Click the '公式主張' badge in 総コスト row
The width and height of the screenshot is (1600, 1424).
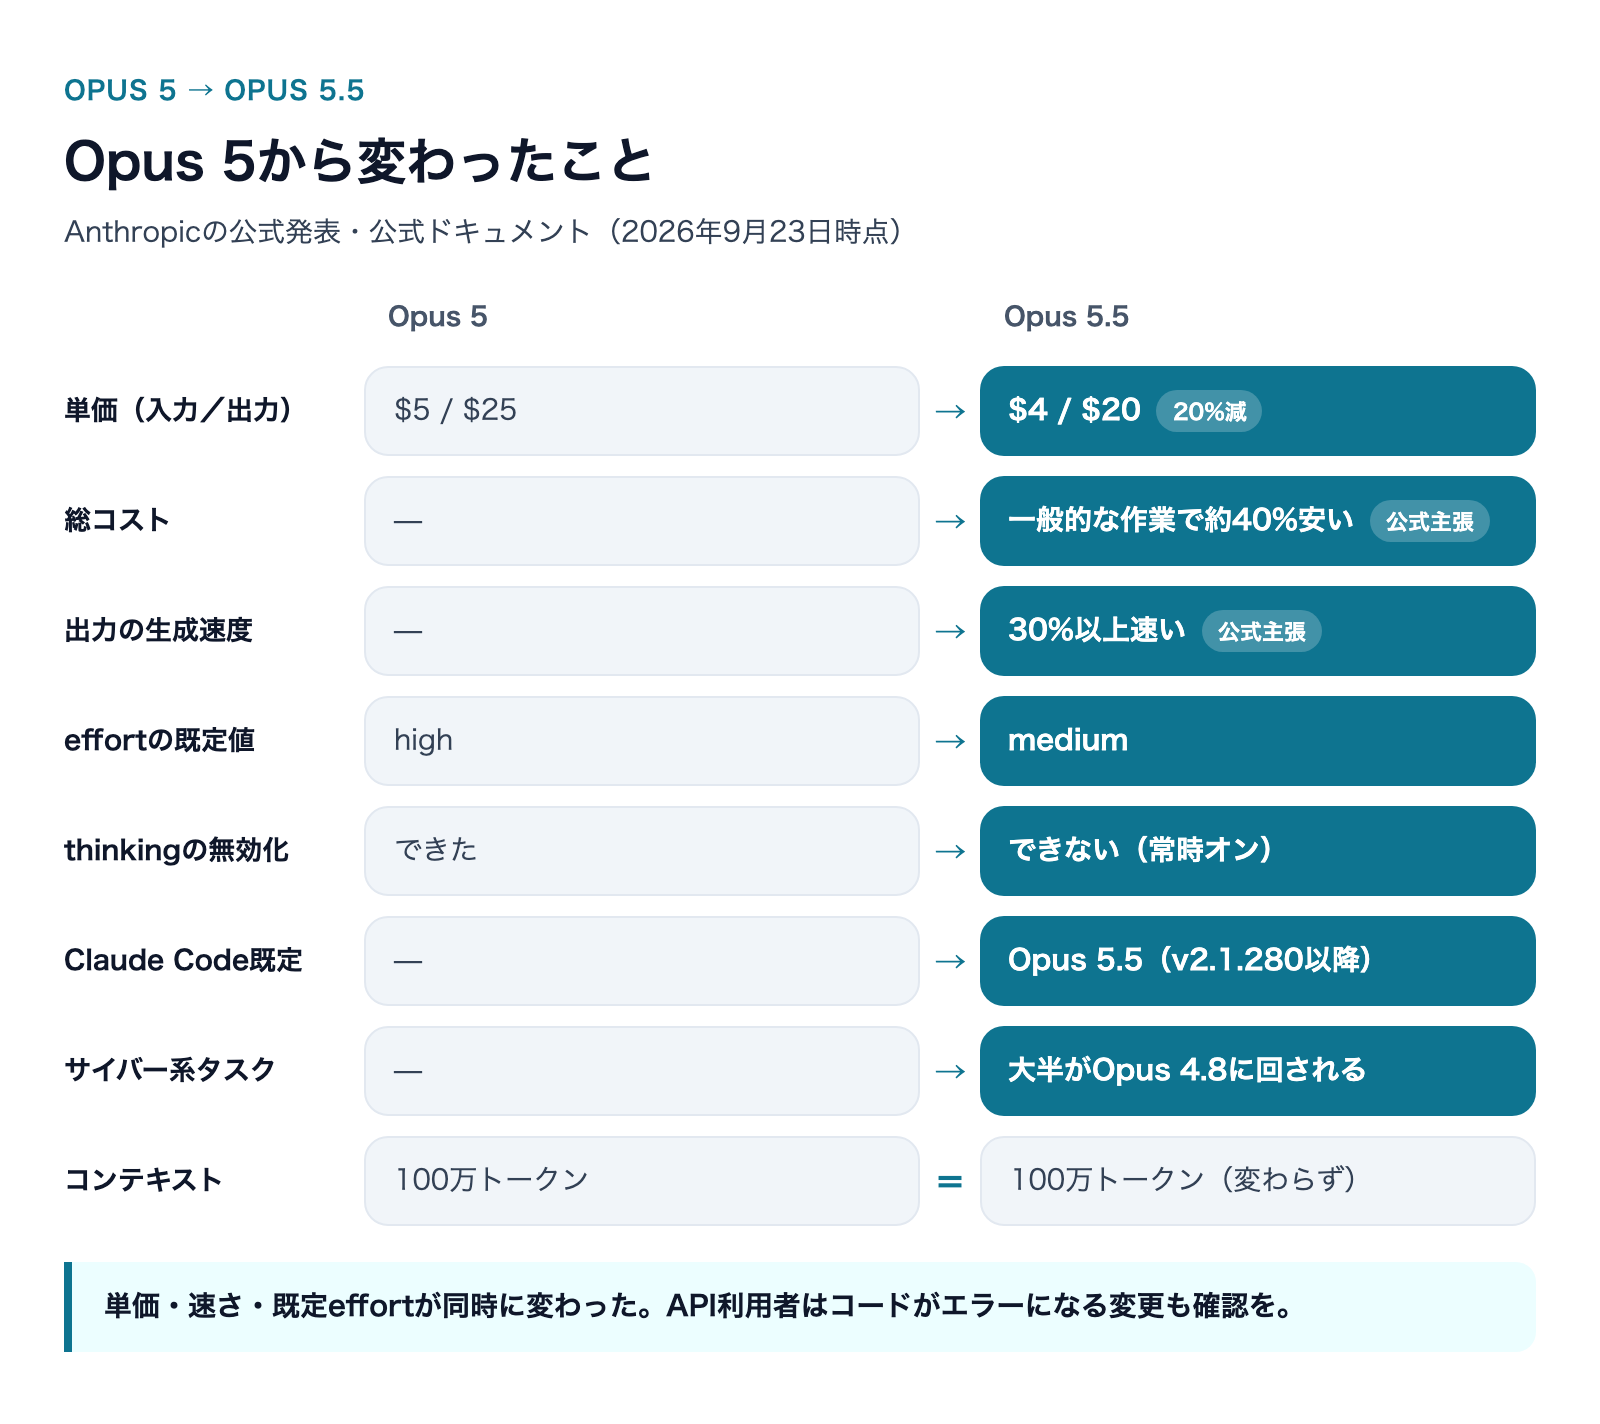tap(1429, 521)
